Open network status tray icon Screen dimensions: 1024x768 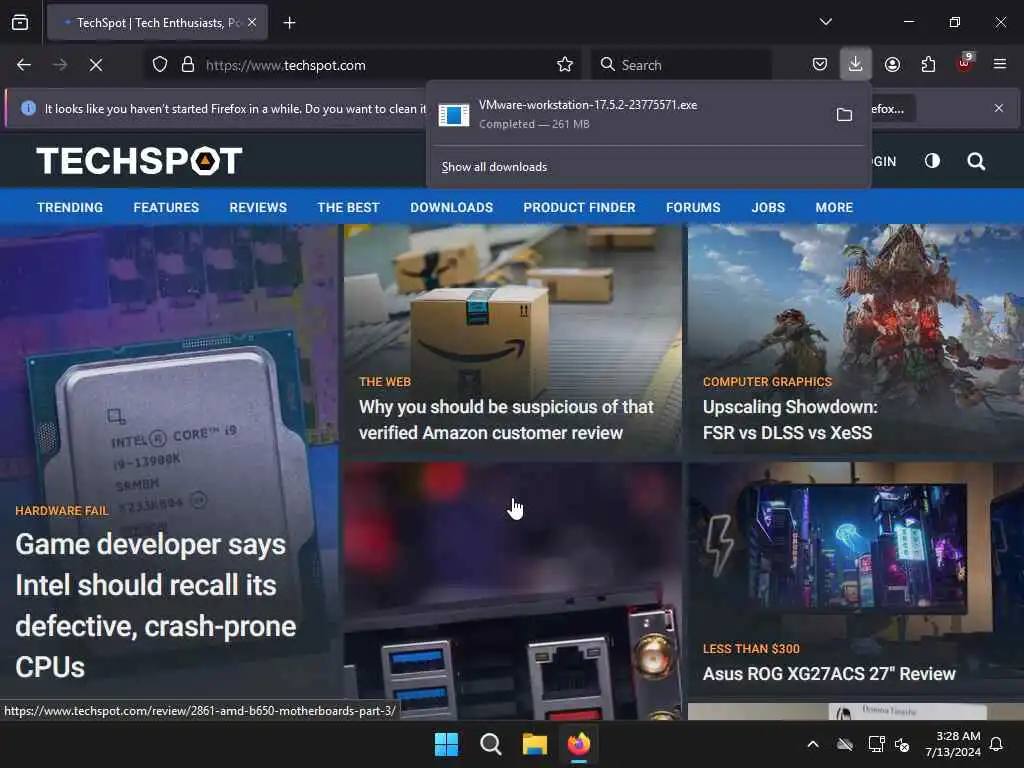pyautogui.click(x=876, y=744)
